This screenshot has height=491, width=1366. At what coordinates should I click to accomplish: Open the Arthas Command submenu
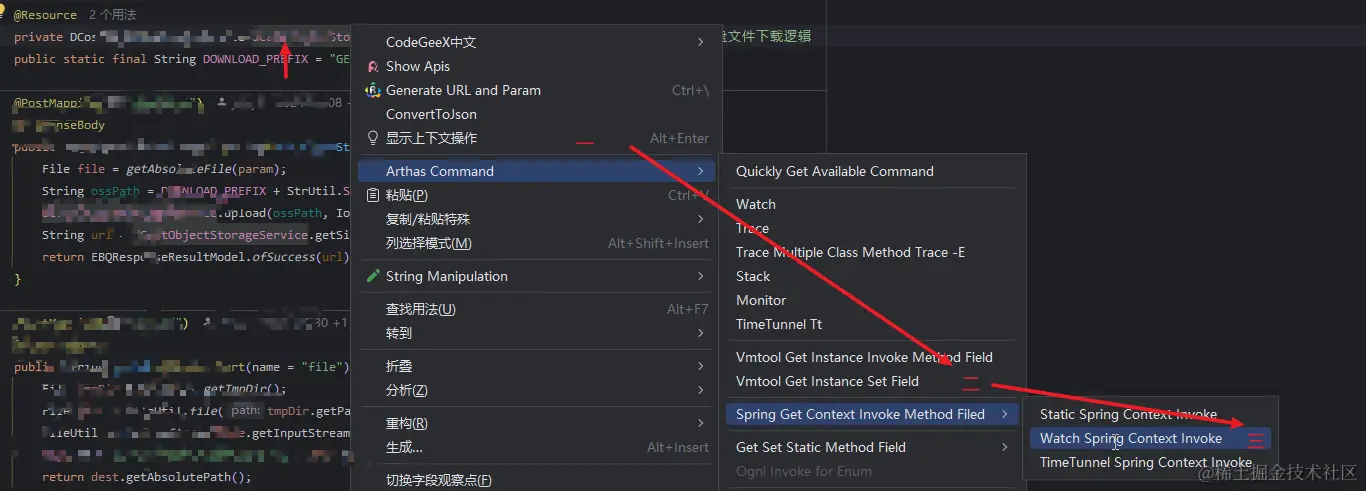pos(536,171)
